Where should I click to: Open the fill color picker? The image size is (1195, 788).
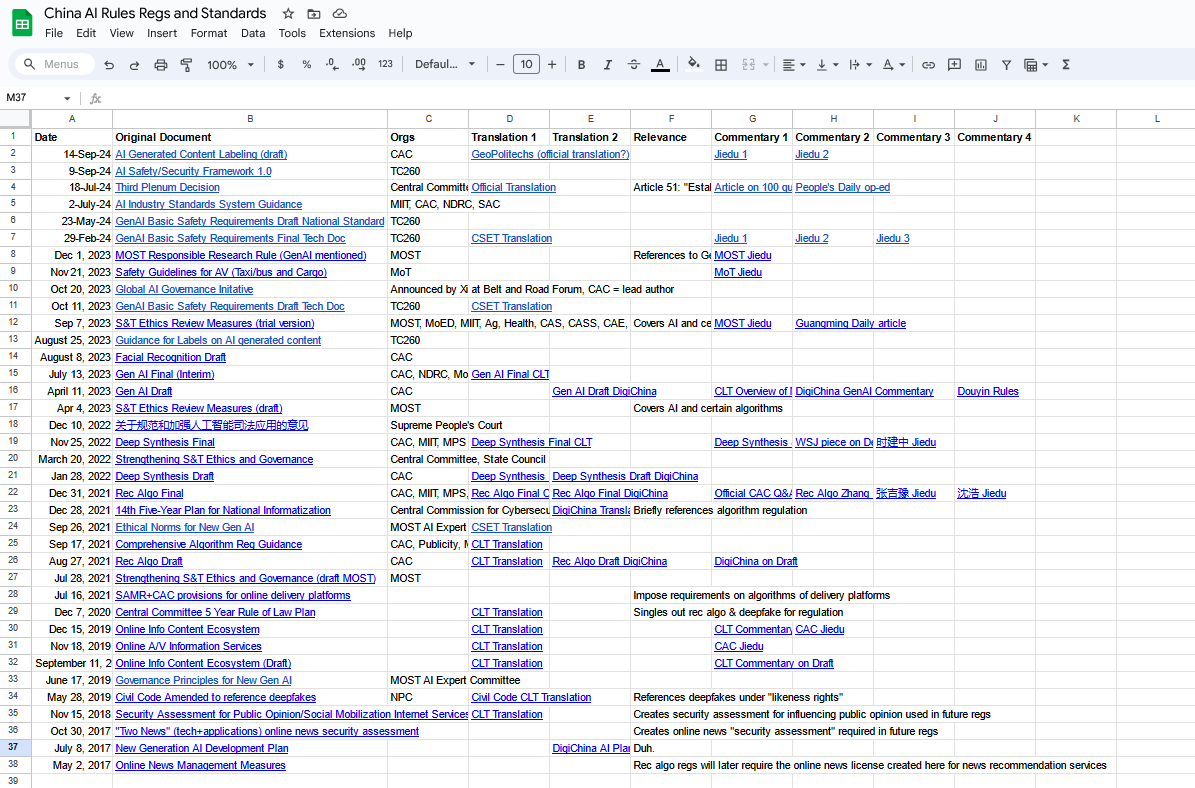(693, 65)
